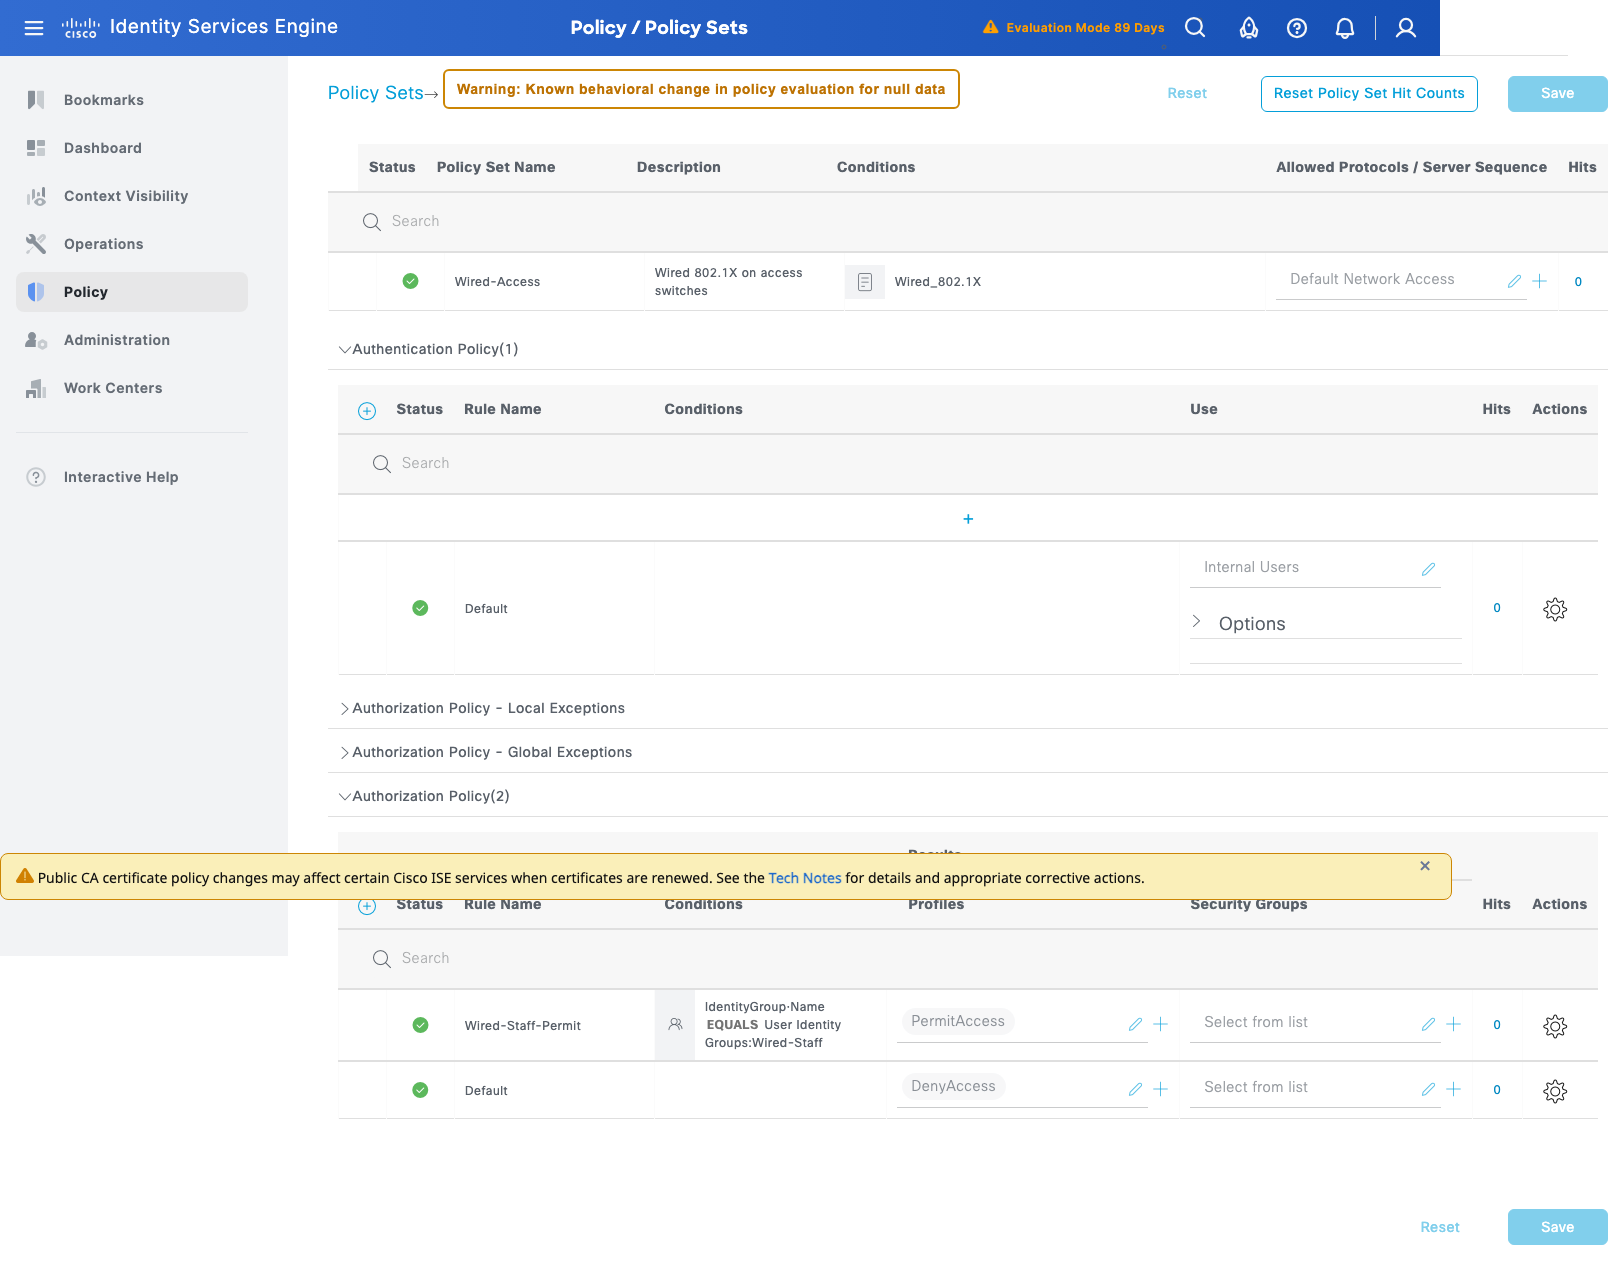Close the yellow certificate warning banner

pos(1425,866)
